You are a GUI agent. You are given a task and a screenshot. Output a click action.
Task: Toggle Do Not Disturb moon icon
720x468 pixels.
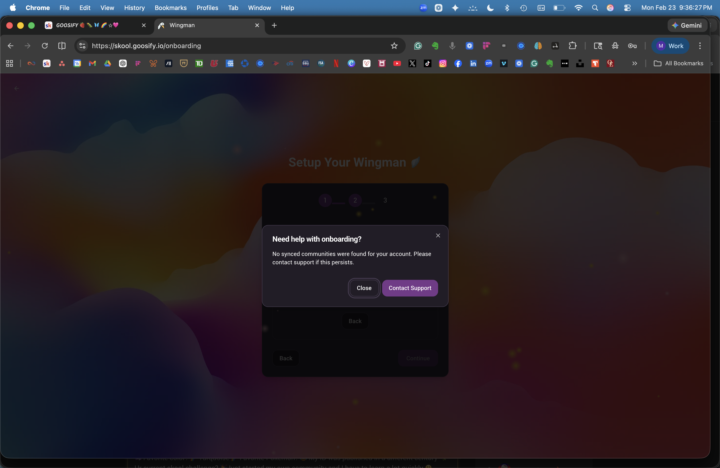click(490, 8)
